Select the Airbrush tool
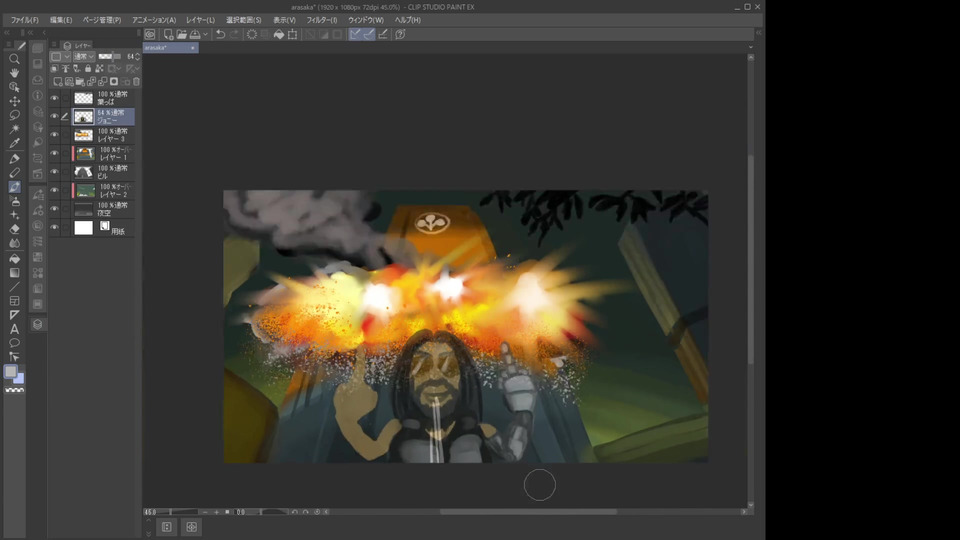 point(14,201)
